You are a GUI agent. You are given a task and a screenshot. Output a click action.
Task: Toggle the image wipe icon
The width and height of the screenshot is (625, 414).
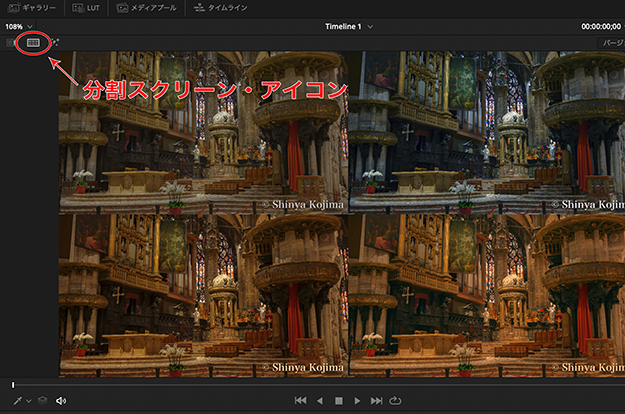pyautogui.click(x=12, y=43)
